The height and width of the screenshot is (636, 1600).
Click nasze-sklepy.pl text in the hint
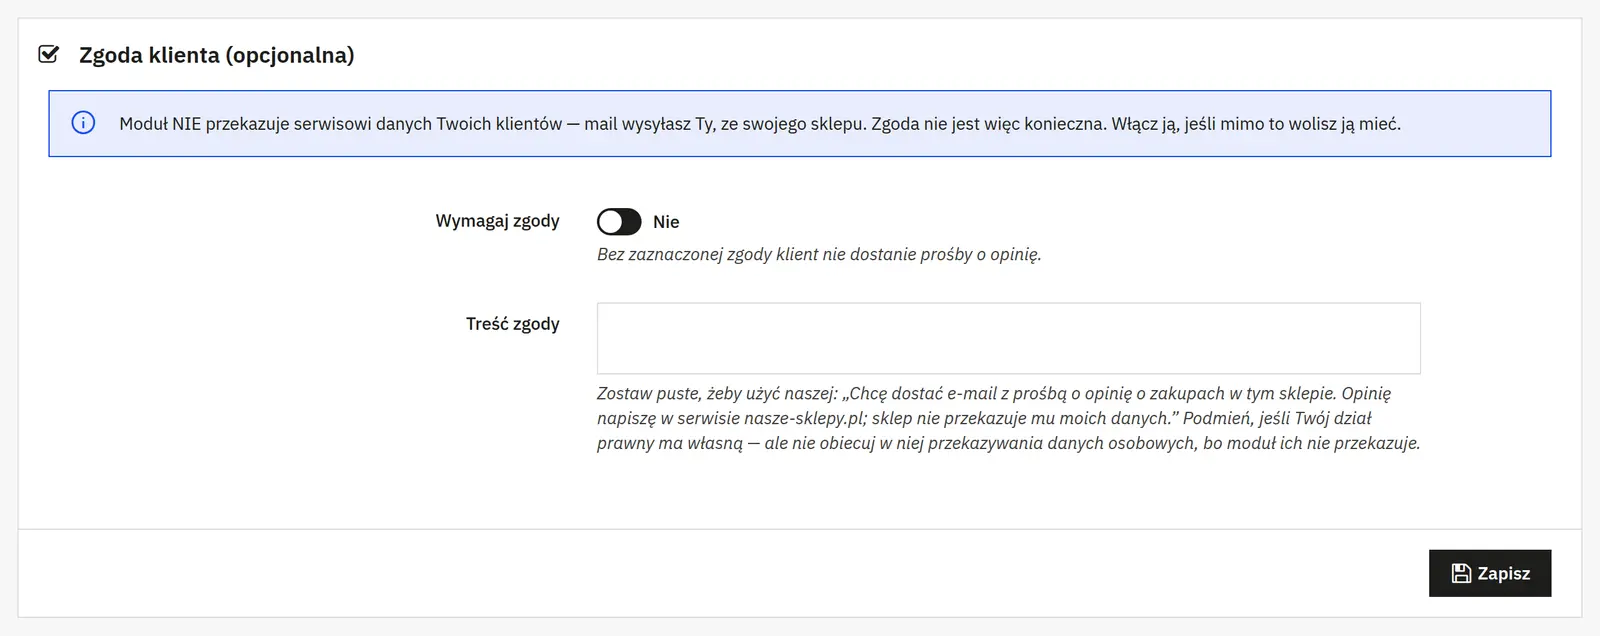click(x=805, y=419)
